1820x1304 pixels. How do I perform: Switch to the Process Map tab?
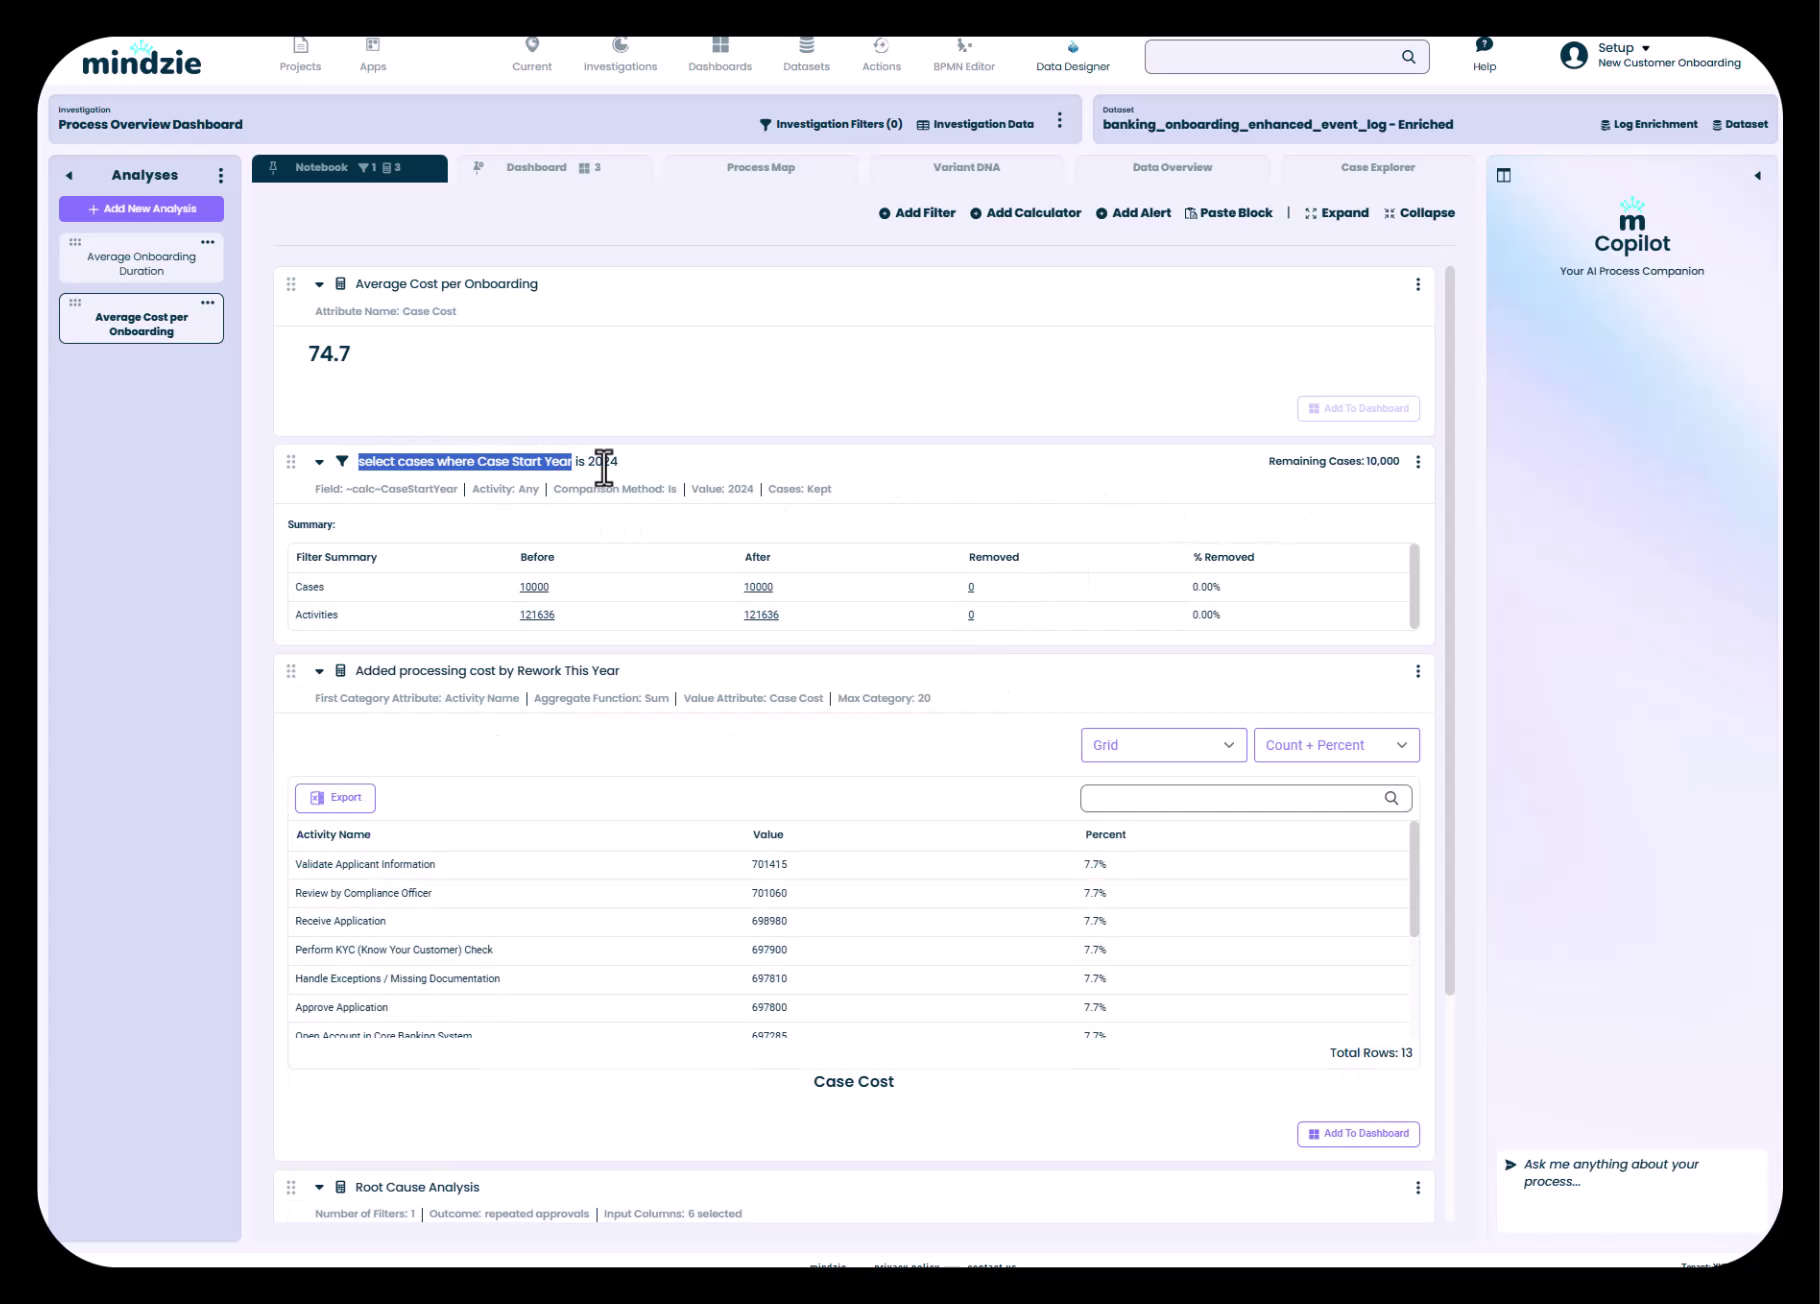(760, 168)
